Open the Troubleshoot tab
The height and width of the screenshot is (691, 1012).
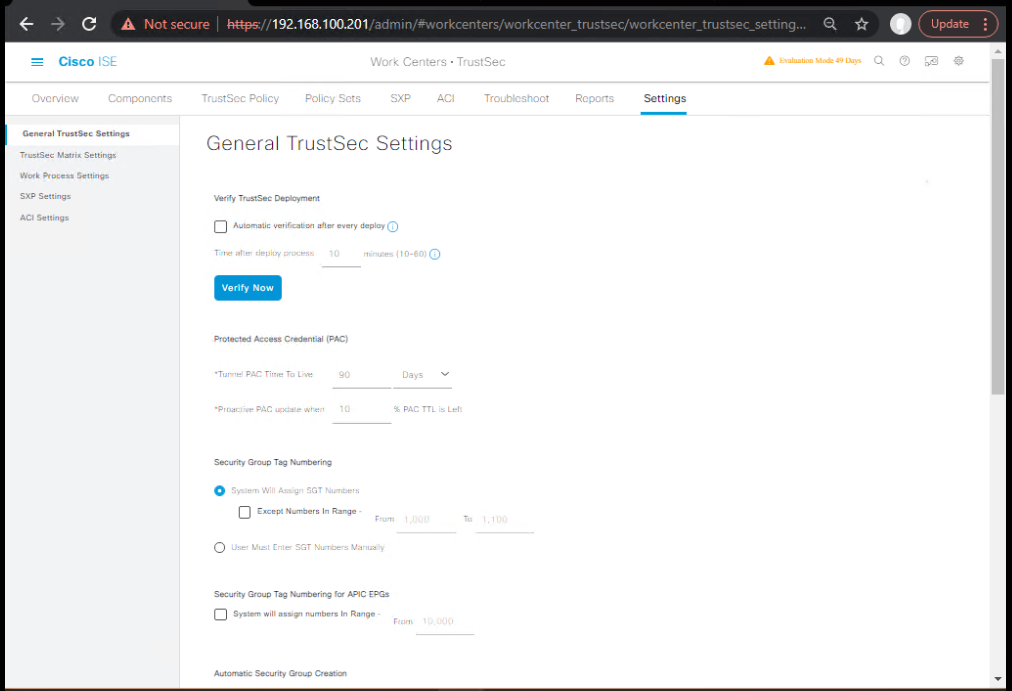516,99
